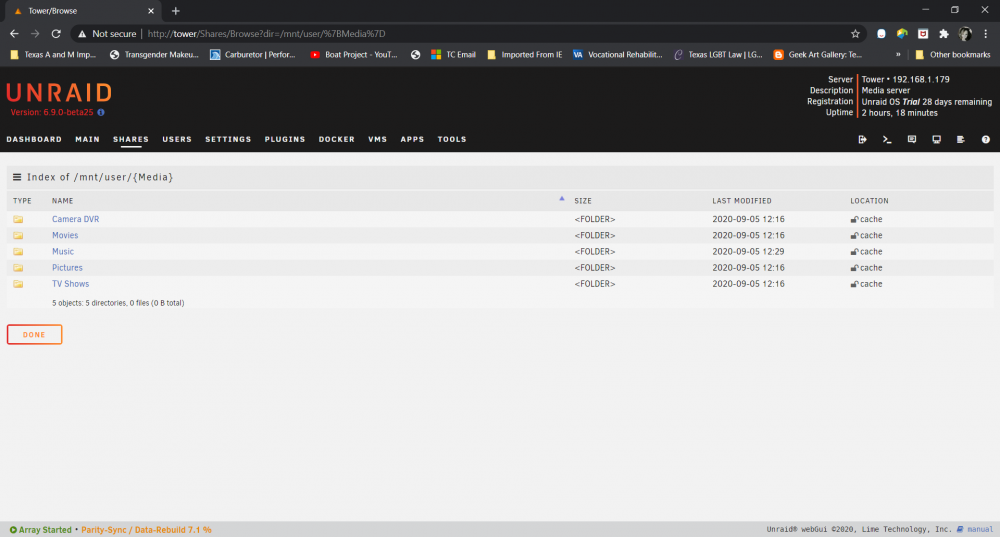Open the Pictures folder link
Image resolution: width=1000 pixels, height=537 pixels.
[67, 268]
